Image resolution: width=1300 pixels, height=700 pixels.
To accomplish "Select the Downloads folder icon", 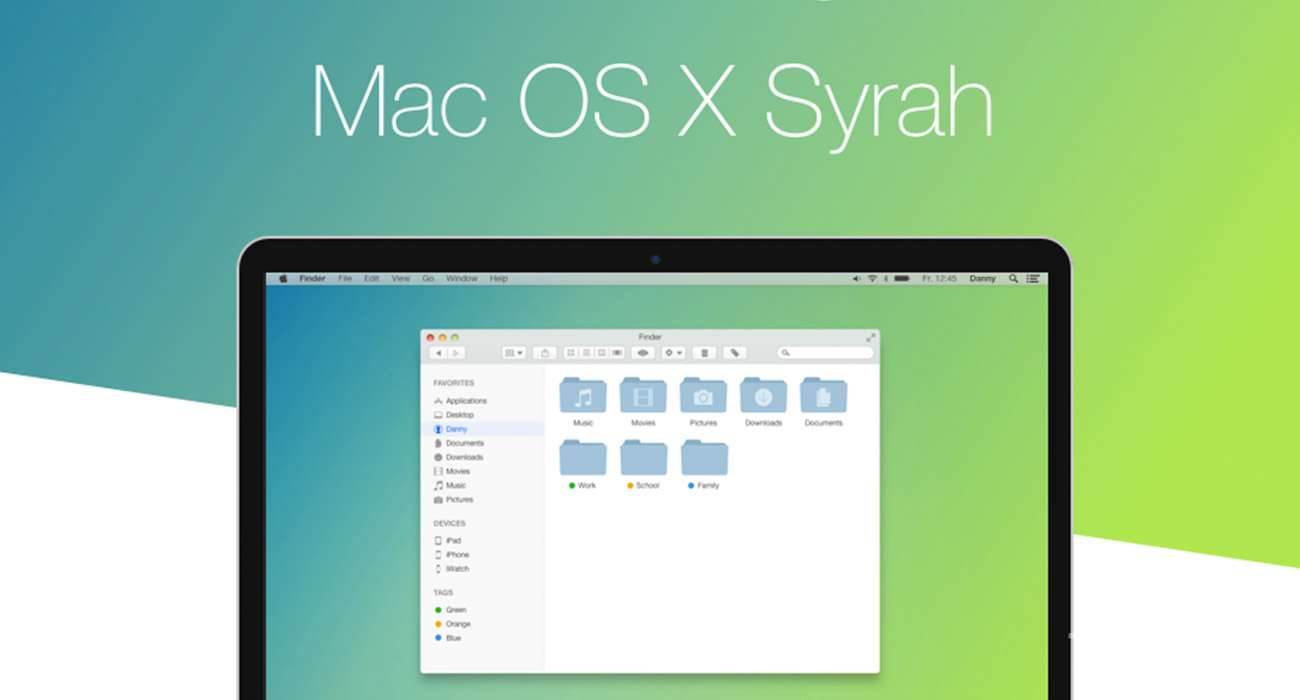I will click(763, 395).
